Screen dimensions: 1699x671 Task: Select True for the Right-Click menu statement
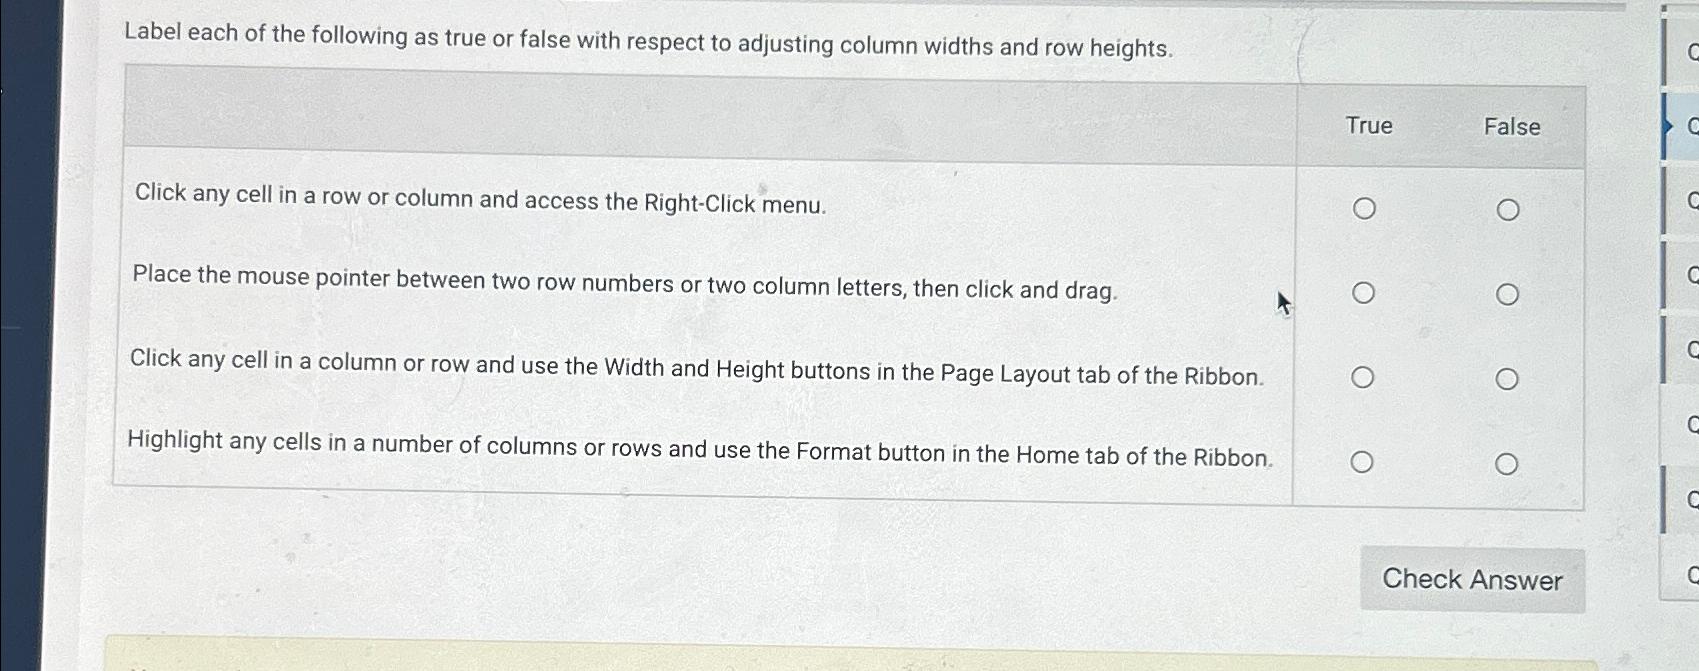click(x=1364, y=209)
